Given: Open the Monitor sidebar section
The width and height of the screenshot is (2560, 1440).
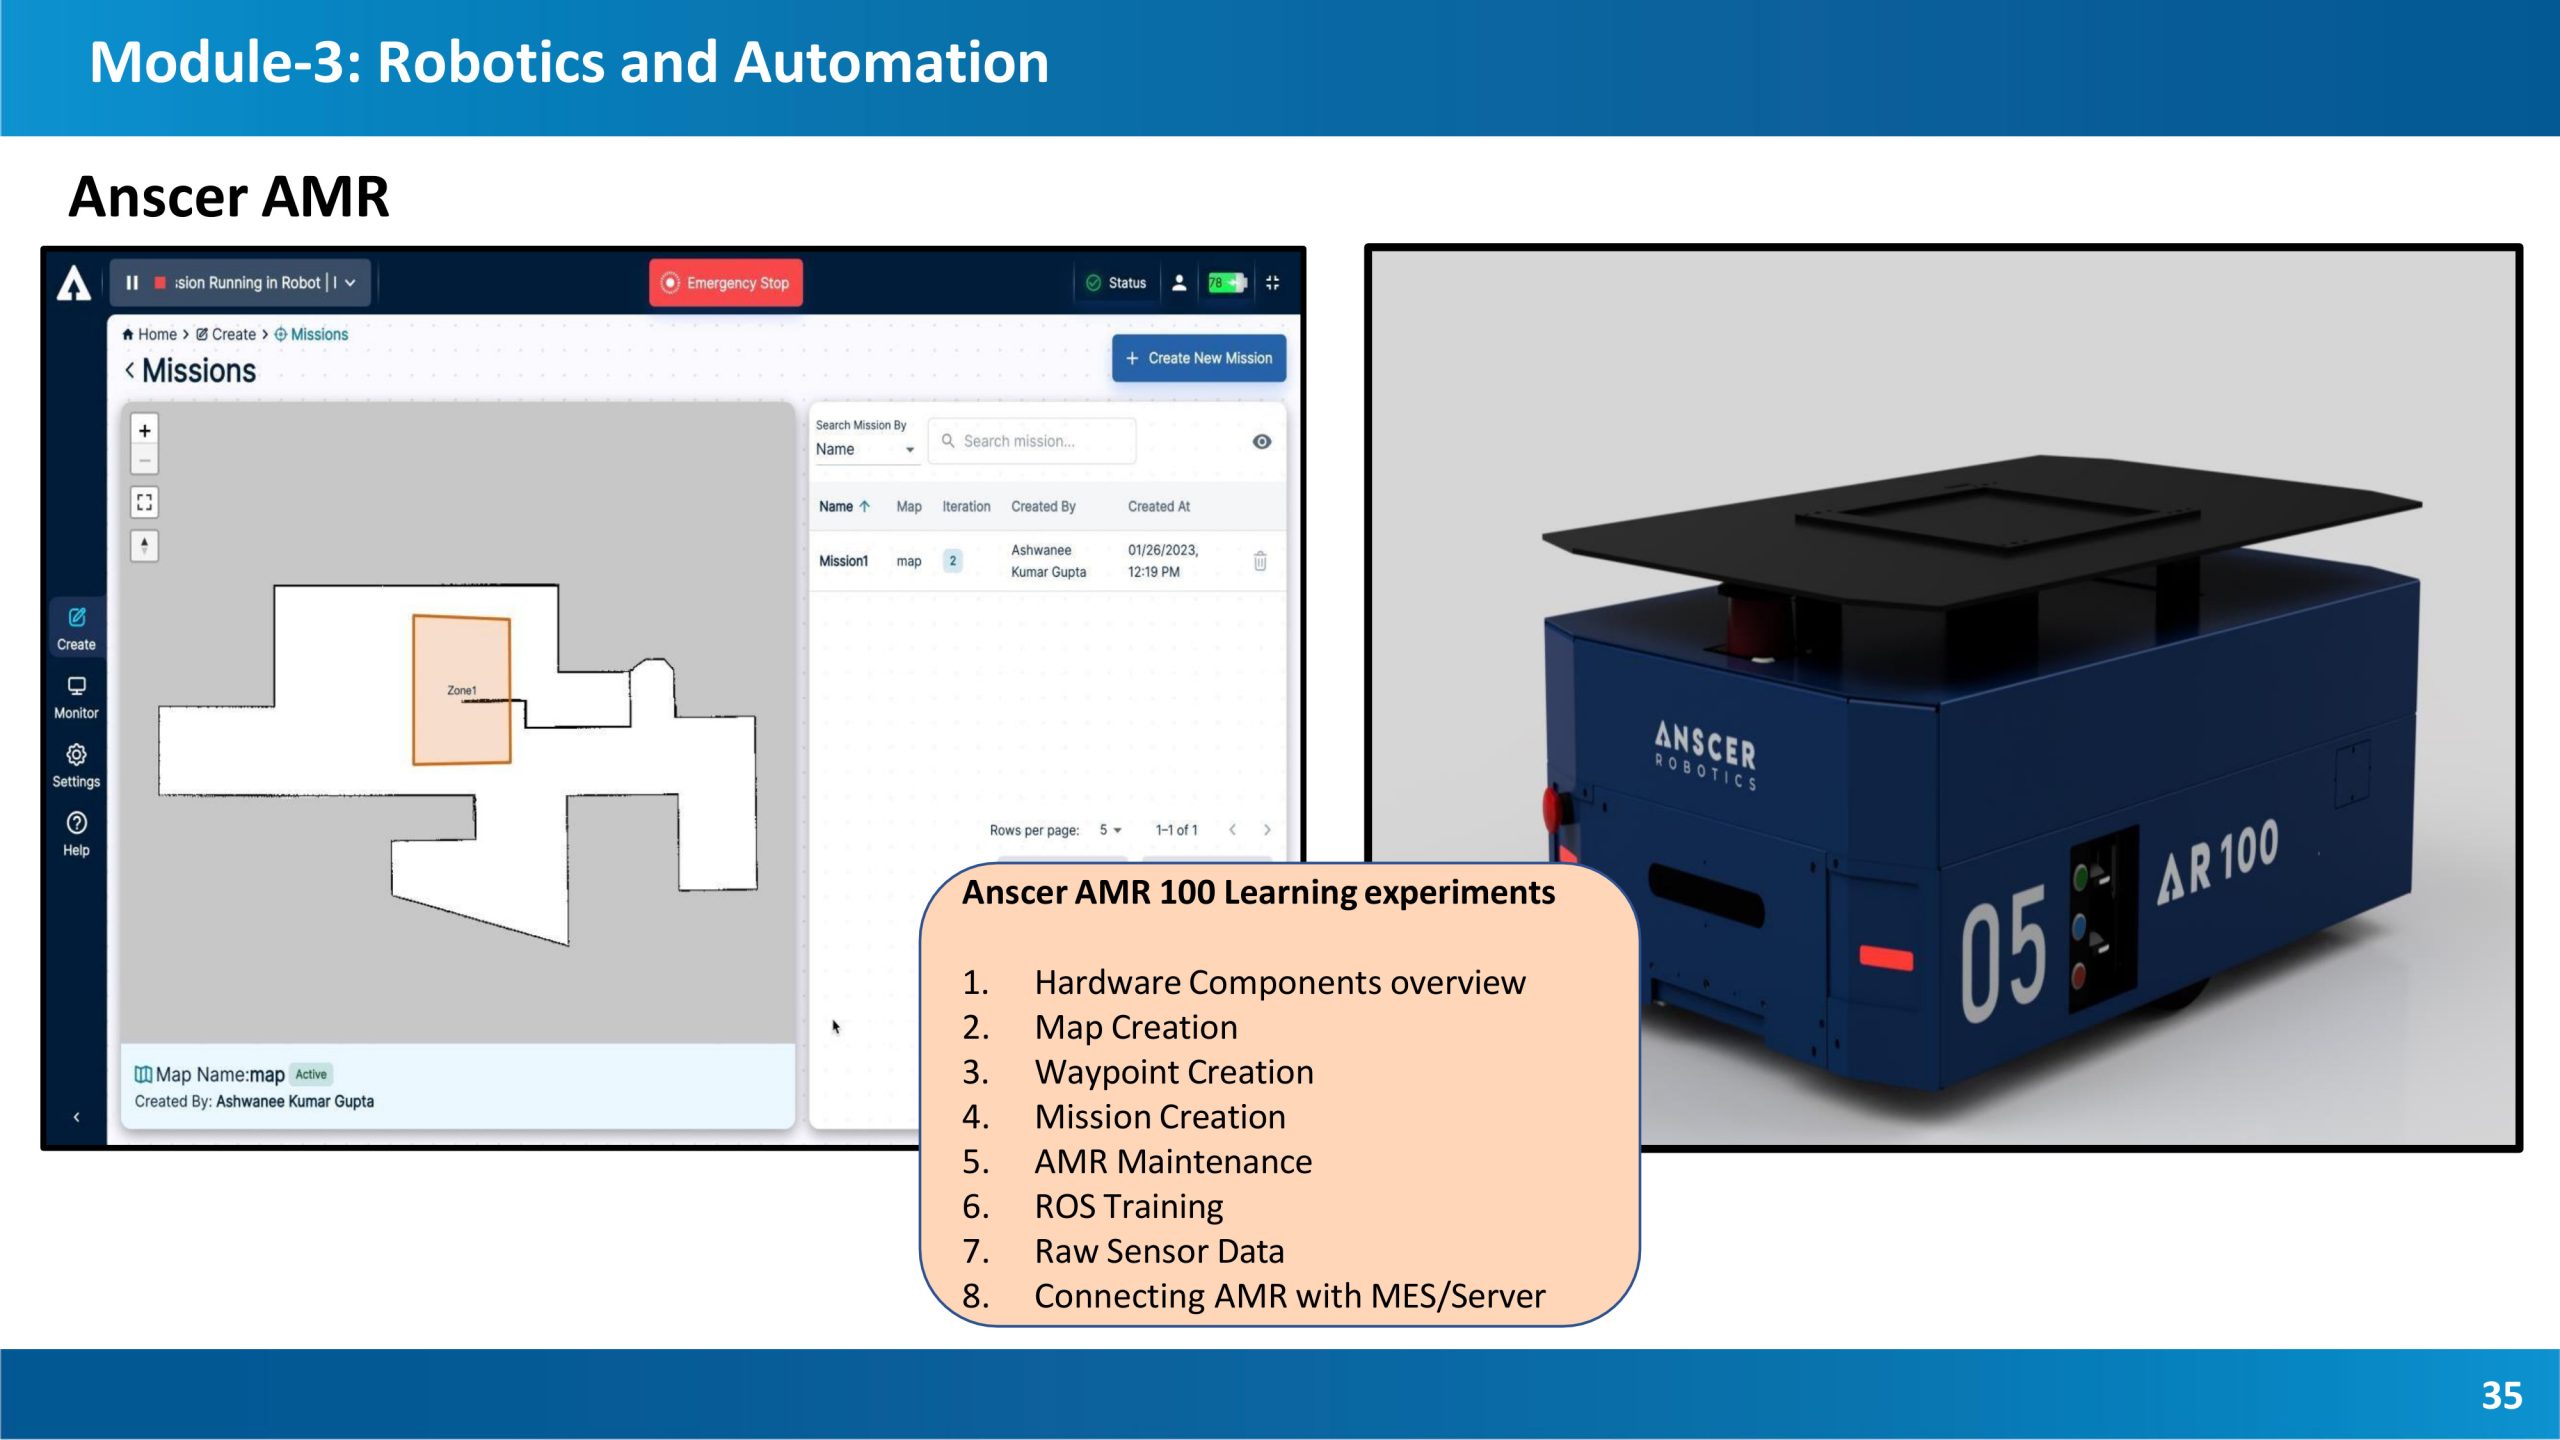Looking at the screenshot, I should 76,698.
